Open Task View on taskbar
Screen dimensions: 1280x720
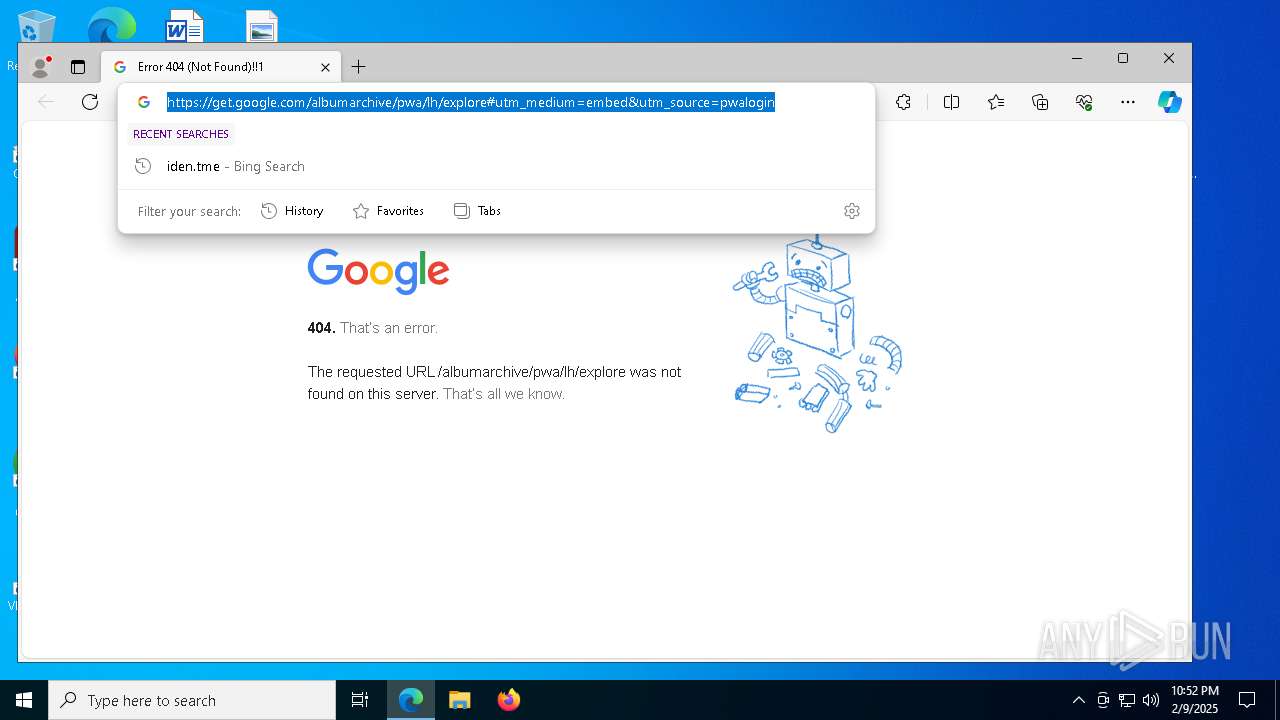tap(360, 700)
